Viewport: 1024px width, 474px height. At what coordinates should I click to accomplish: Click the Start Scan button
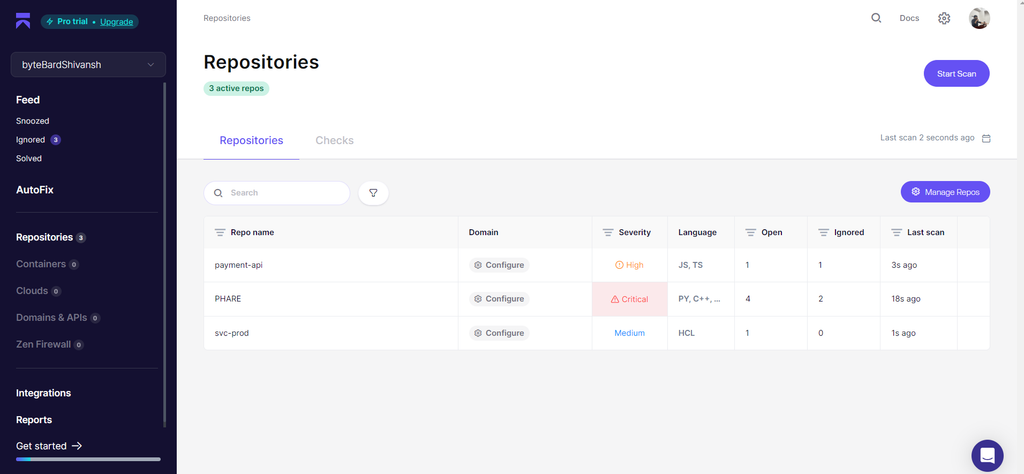pos(957,74)
